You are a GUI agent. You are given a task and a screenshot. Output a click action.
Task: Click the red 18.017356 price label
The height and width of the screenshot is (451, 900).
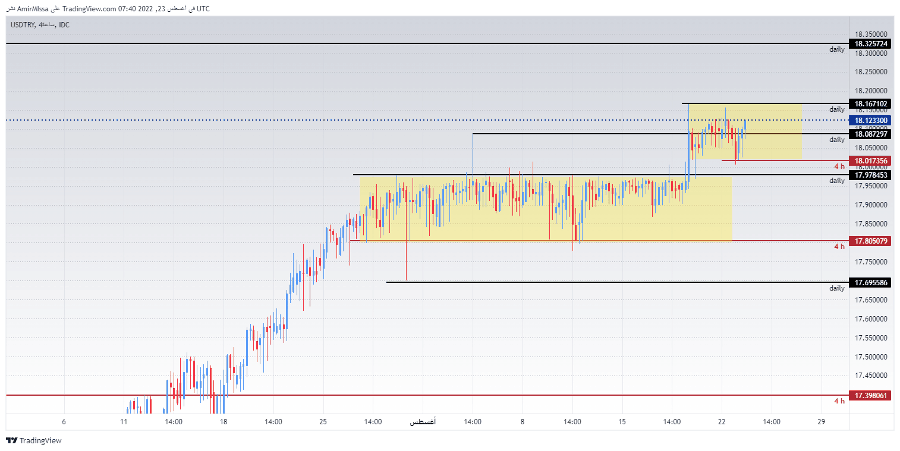(x=871, y=161)
